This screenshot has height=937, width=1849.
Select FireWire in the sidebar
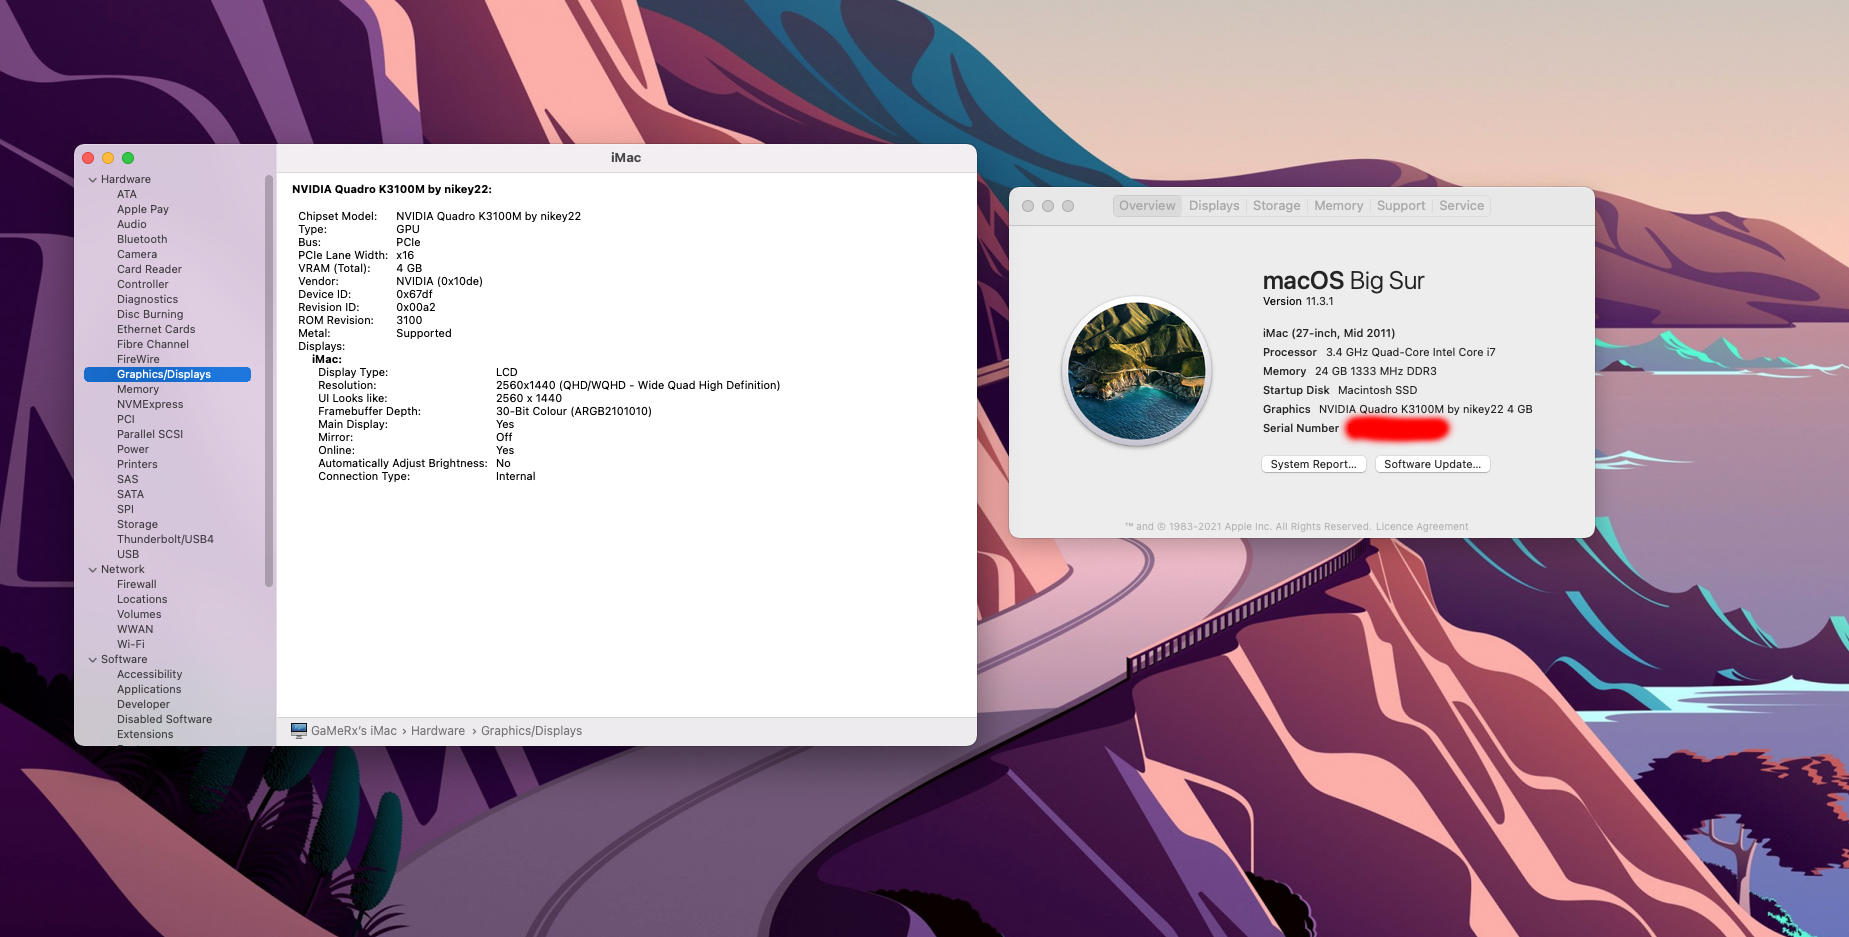[138, 360]
